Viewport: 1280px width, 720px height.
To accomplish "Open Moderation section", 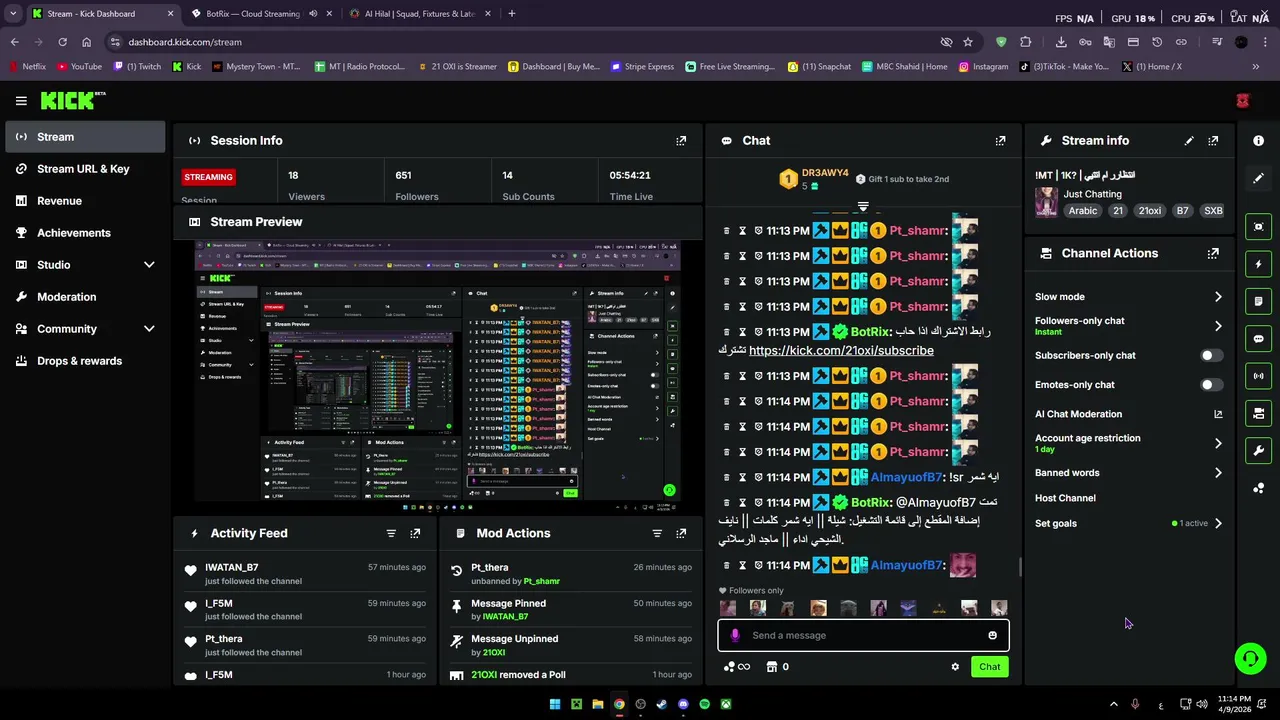I will pyautogui.click(x=85, y=297).
